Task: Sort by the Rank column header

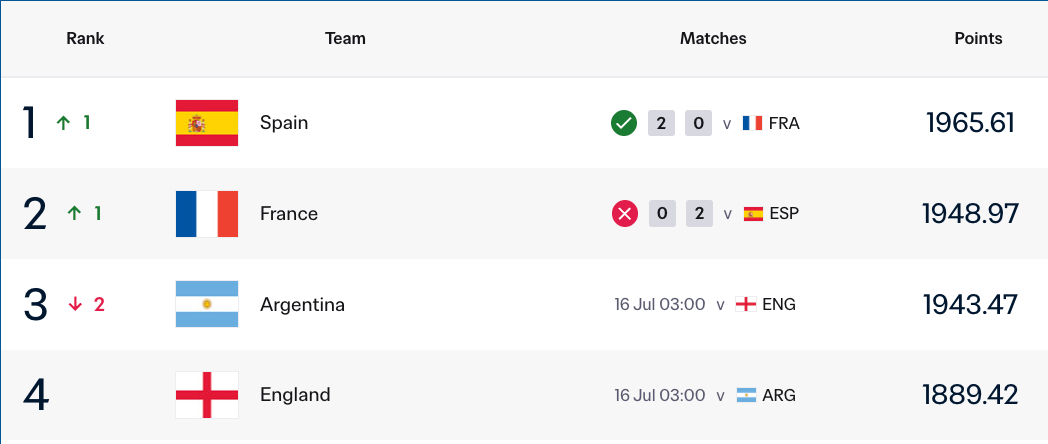Action: click(86, 39)
